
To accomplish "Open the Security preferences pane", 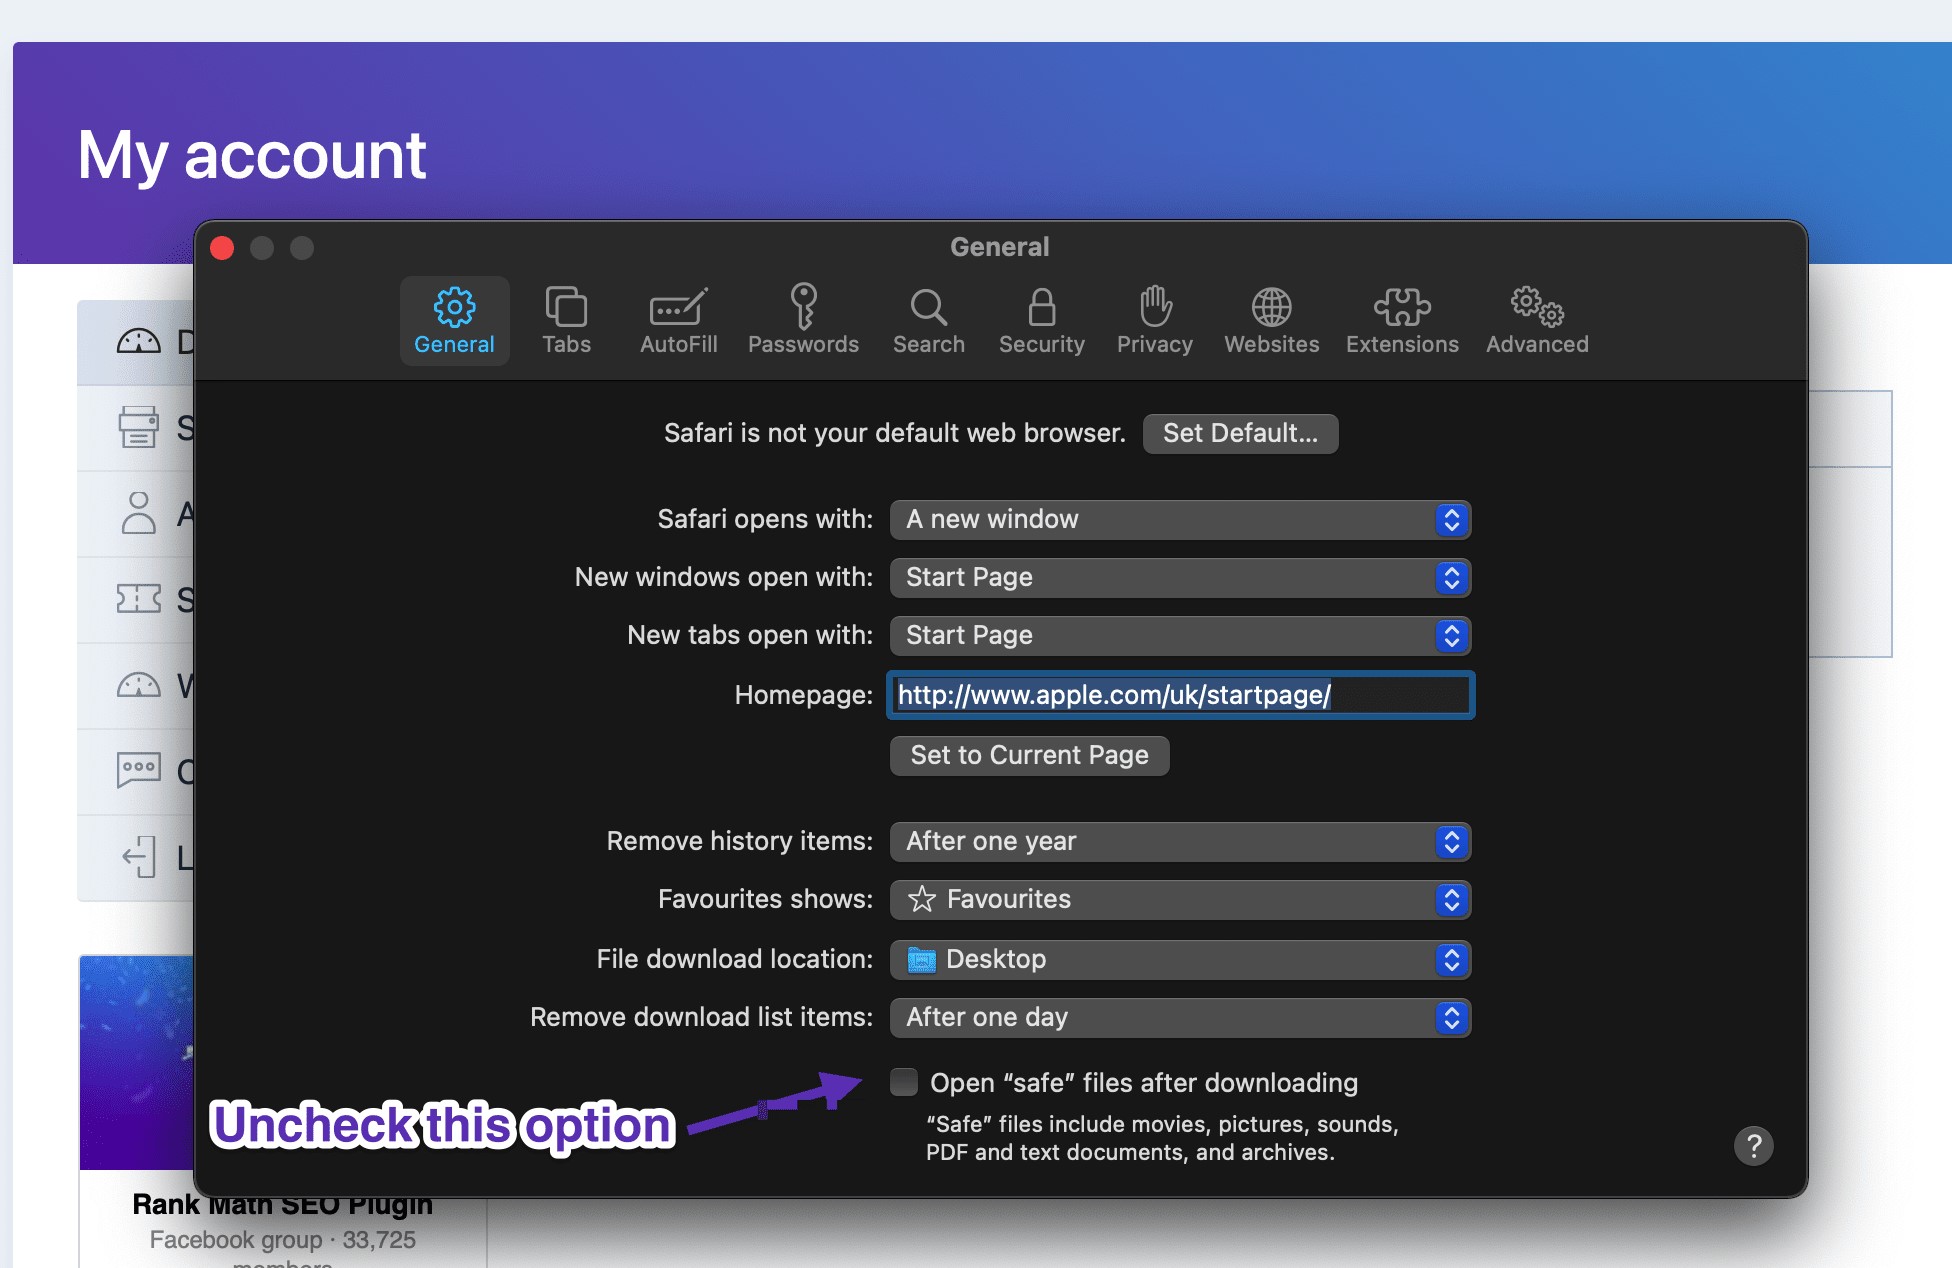I will [x=1041, y=321].
